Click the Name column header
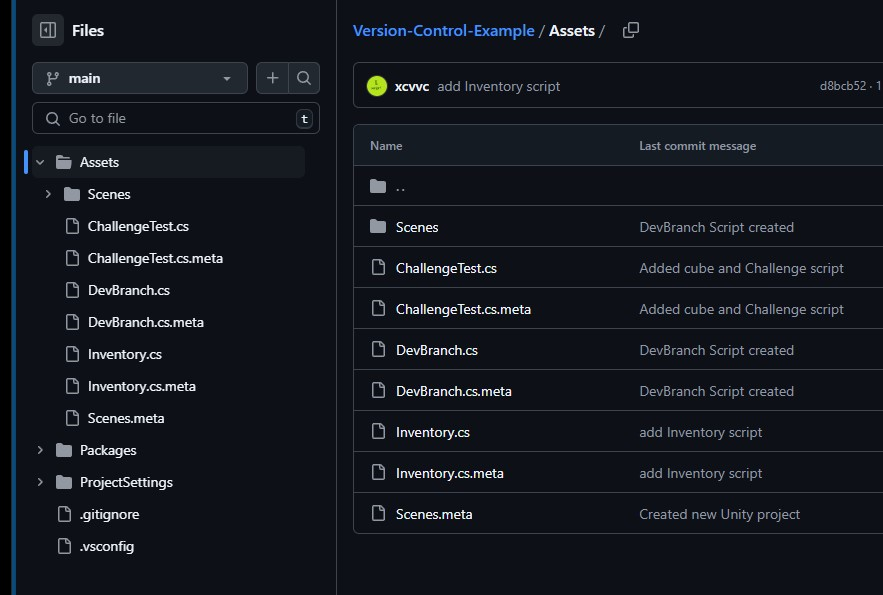The width and height of the screenshot is (883, 595). [386, 146]
